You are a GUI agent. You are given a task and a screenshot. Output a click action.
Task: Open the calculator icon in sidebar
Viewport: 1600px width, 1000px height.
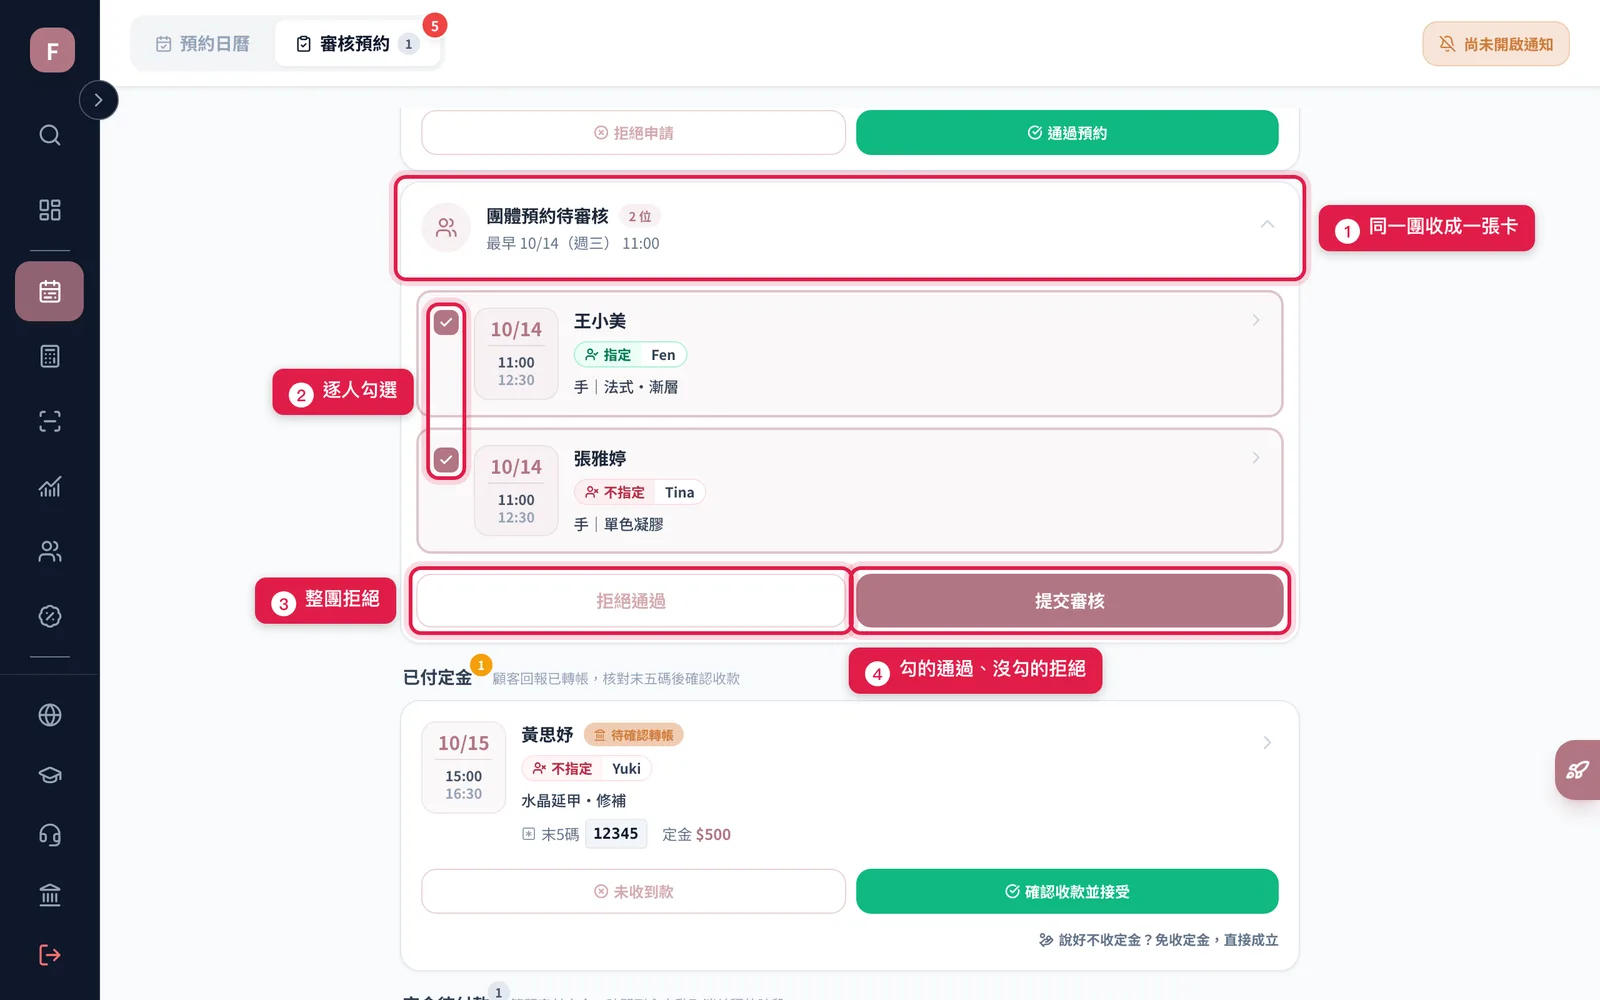point(50,356)
